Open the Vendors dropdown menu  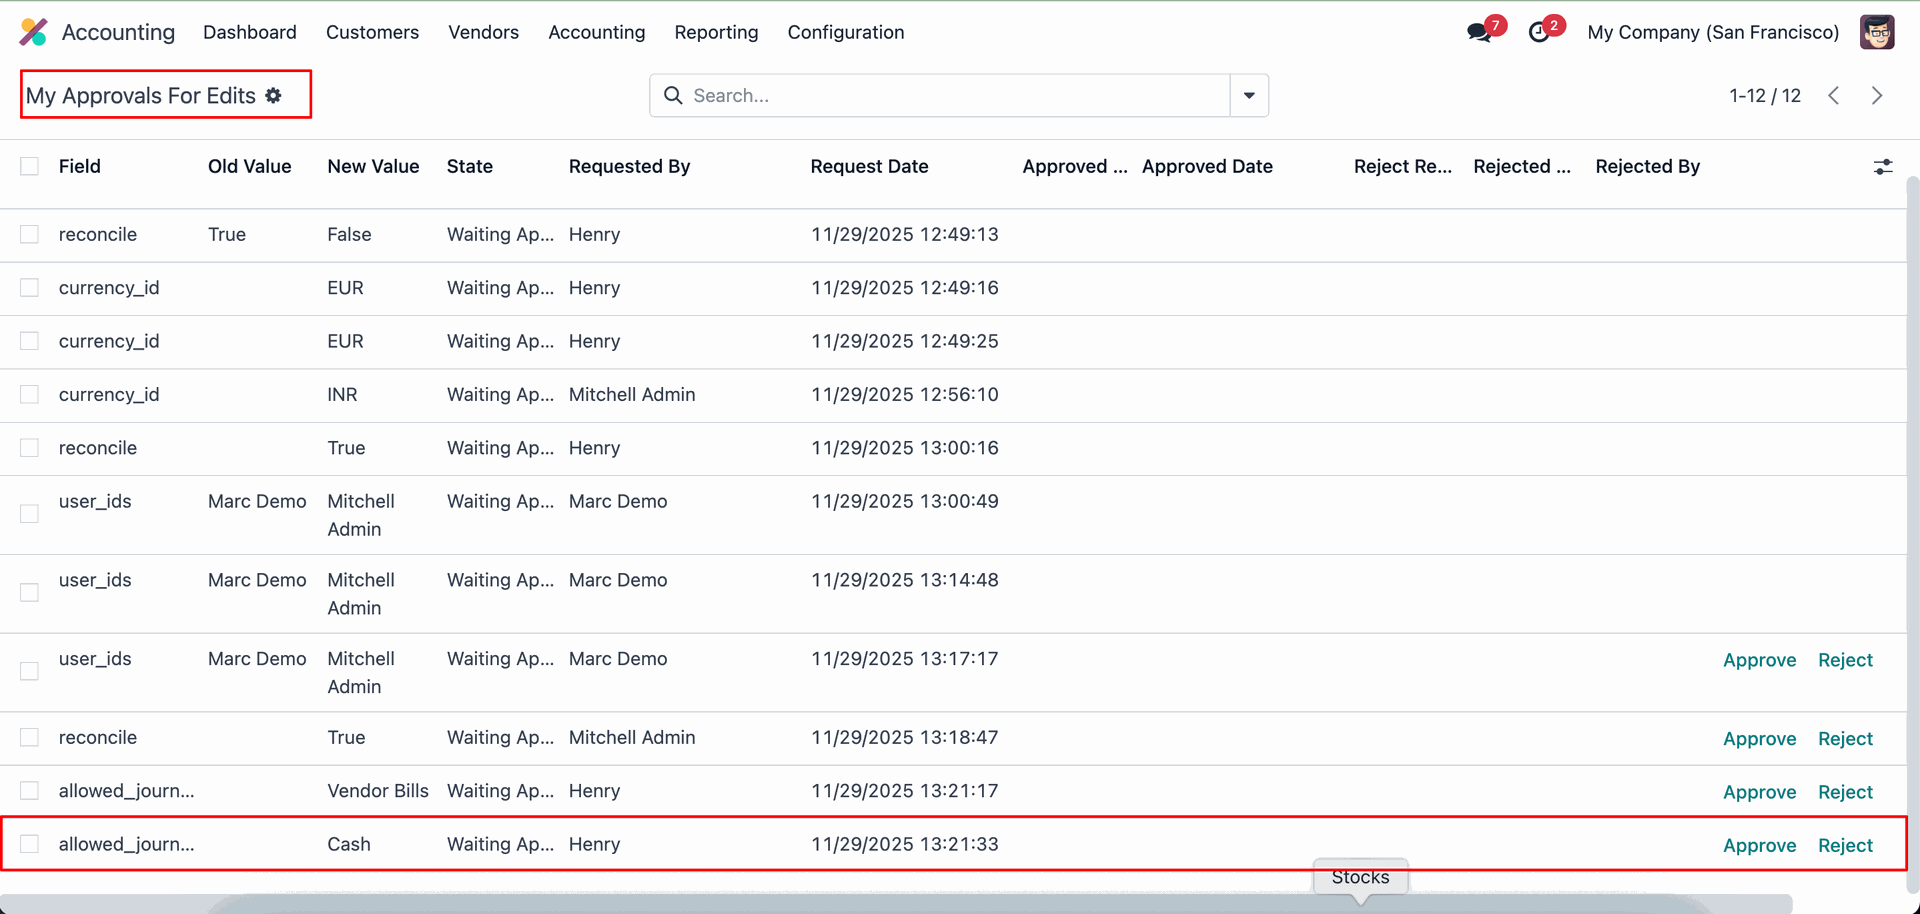pyautogui.click(x=483, y=32)
